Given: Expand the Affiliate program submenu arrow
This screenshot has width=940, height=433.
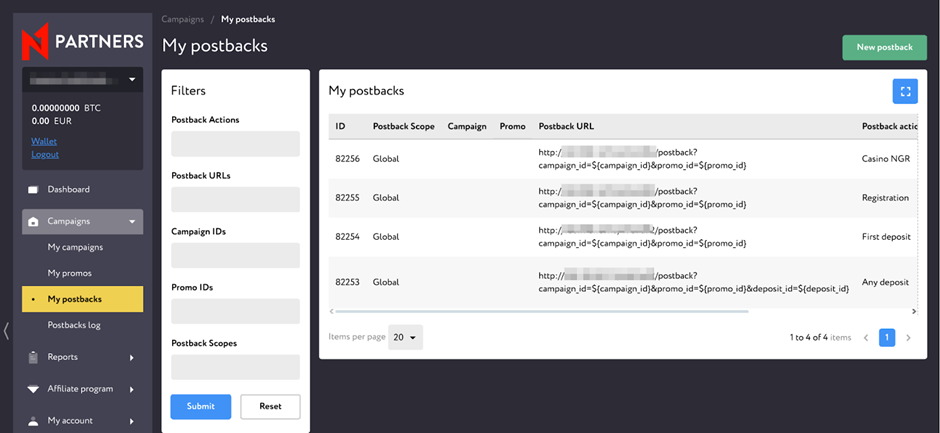Looking at the screenshot, I should 132,389.
